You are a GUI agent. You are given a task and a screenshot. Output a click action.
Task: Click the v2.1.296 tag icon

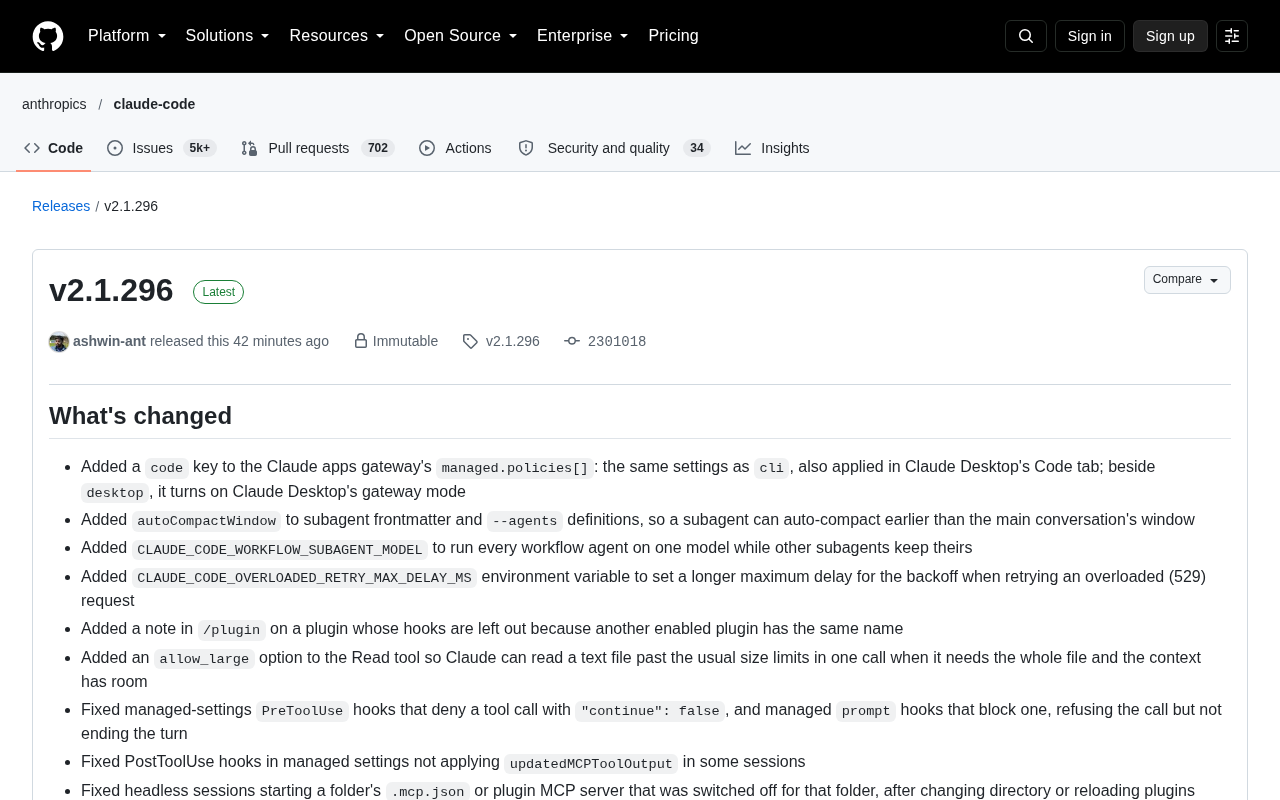coord(470,342)
